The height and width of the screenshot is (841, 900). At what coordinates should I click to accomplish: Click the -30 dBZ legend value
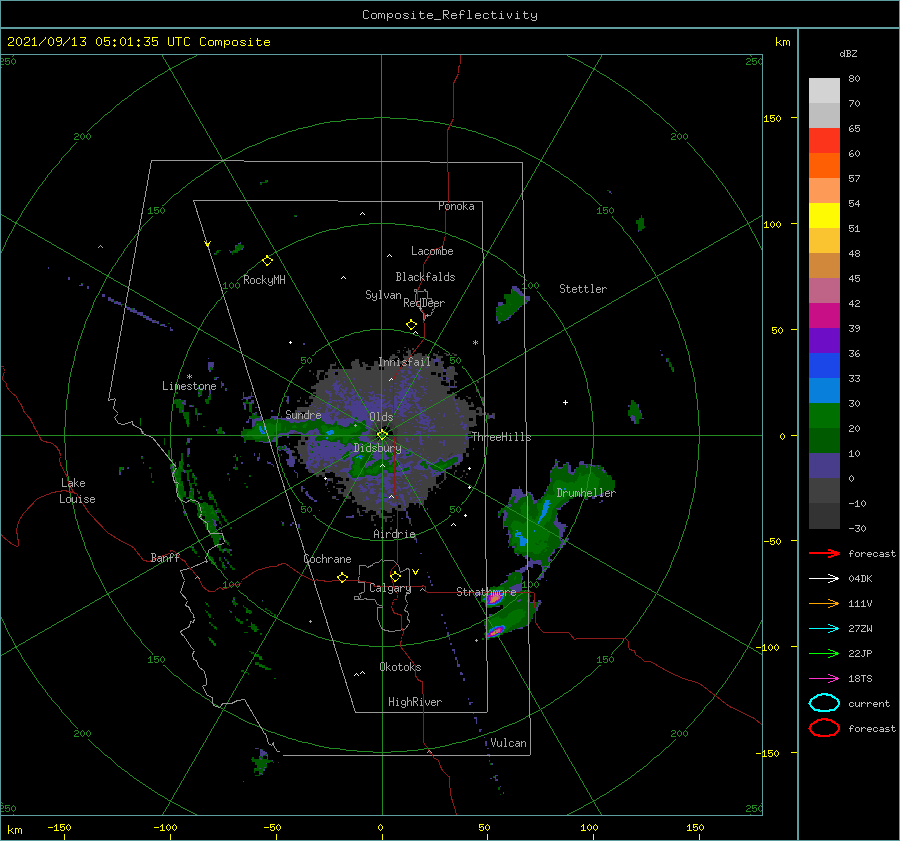(x=857, y=528)
